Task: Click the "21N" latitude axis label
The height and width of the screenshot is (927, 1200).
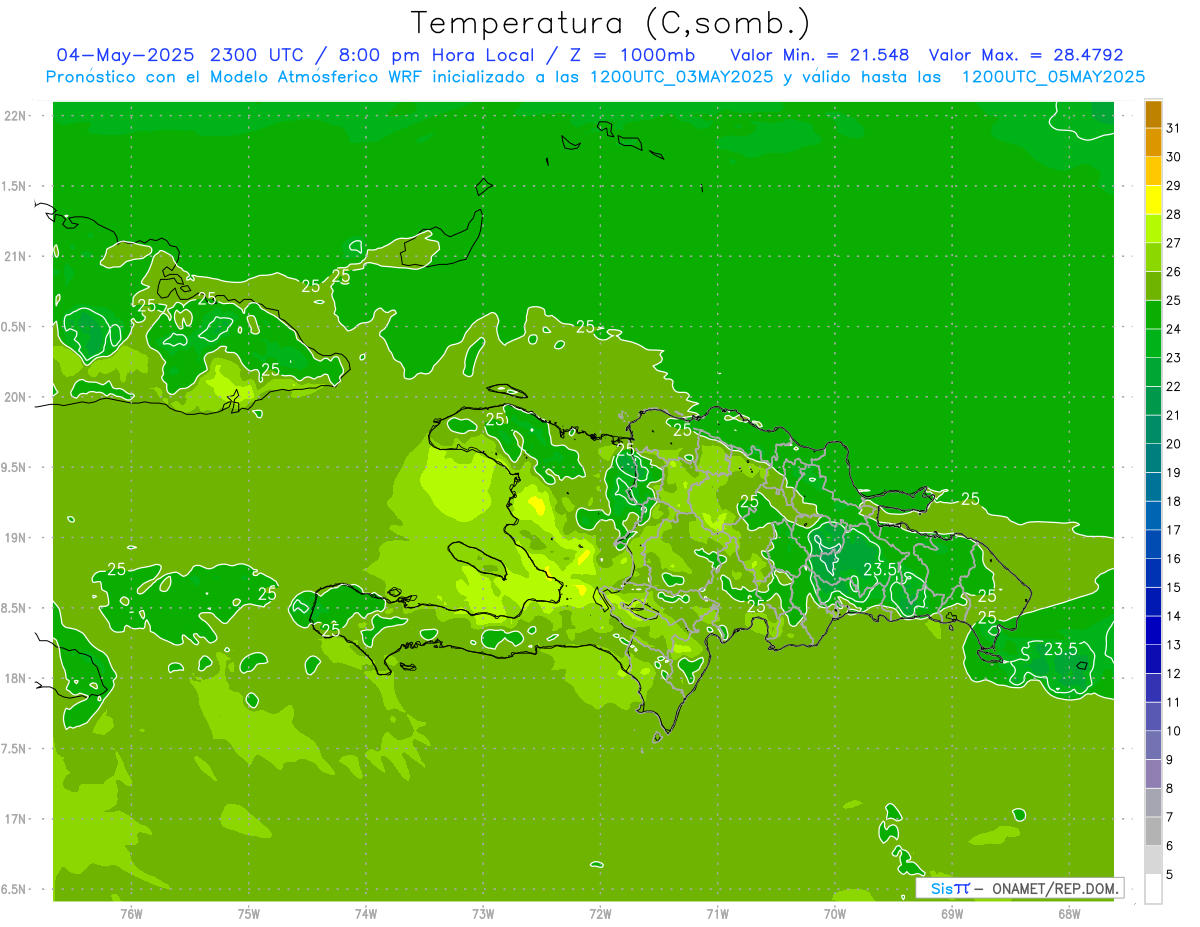Action: 16,256
